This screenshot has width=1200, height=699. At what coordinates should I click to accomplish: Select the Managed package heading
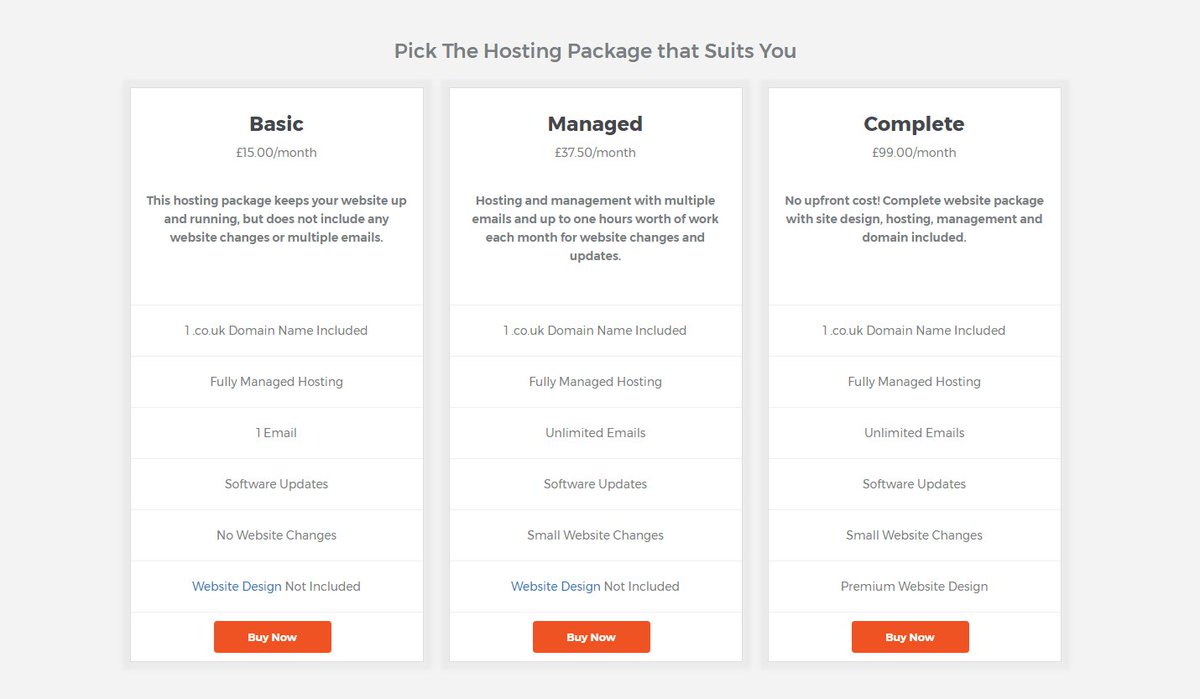click(595, 124)
